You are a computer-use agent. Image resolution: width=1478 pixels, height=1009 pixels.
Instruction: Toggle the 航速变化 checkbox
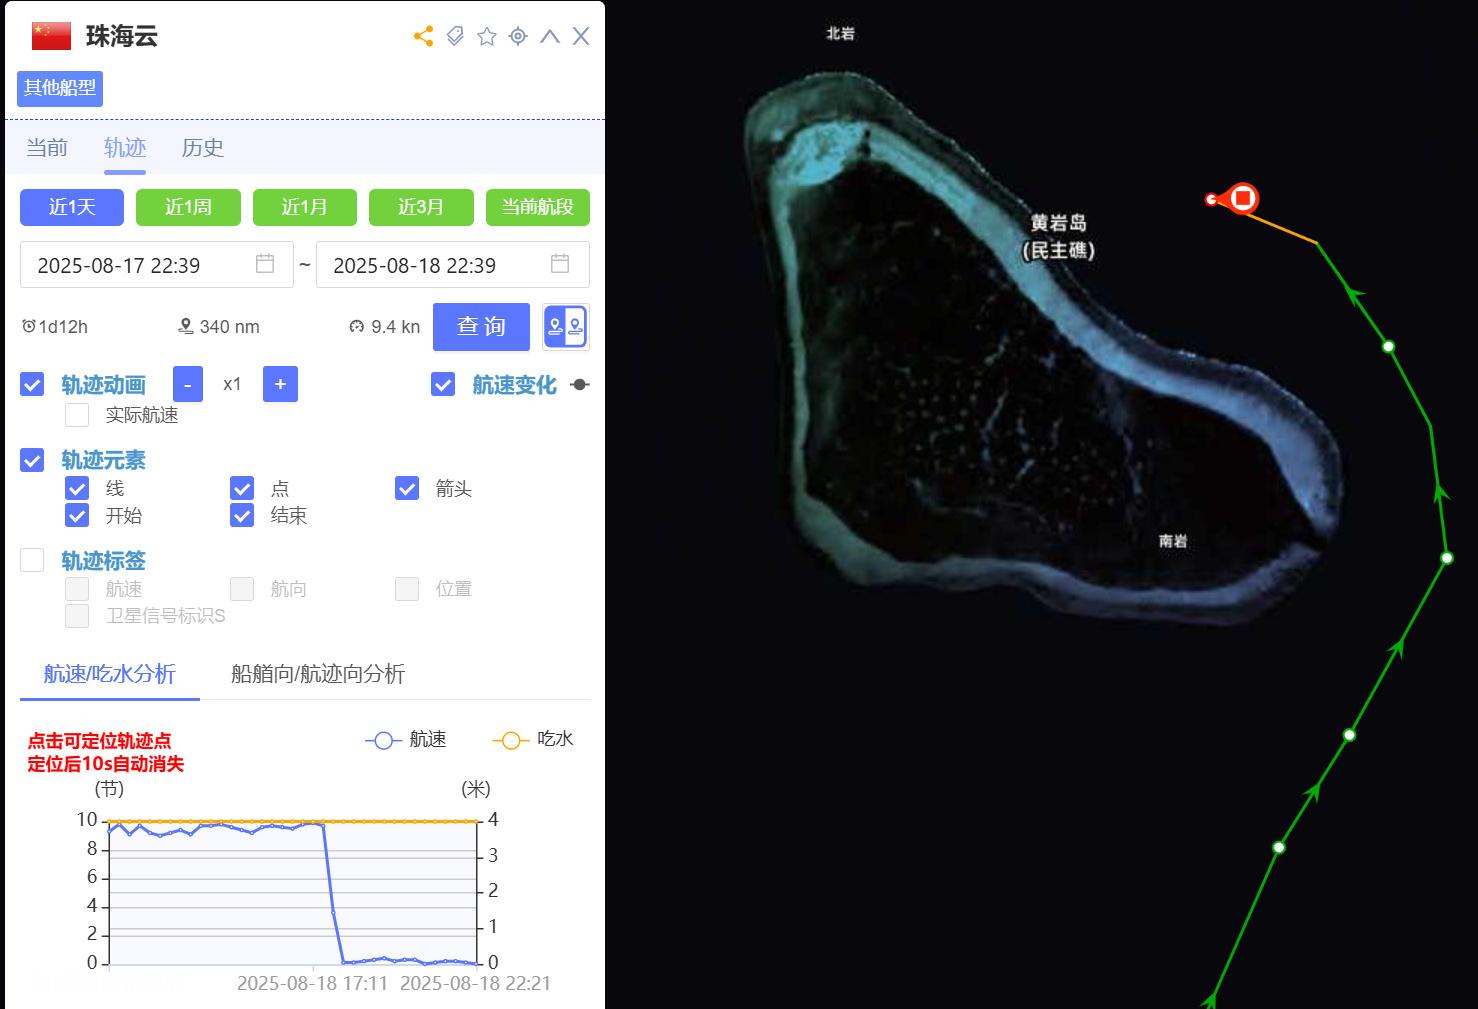[x=443, y=384]
